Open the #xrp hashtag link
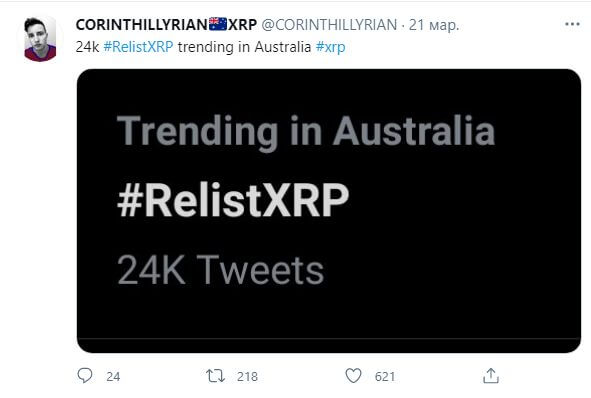 click(x=331, y=47)
